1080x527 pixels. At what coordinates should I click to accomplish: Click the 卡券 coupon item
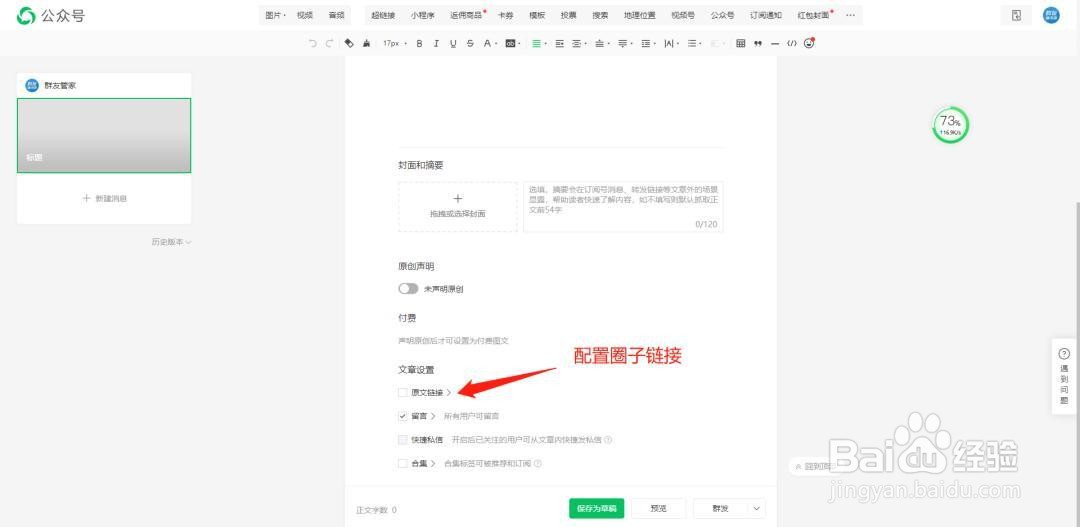[x=506, y=15]
